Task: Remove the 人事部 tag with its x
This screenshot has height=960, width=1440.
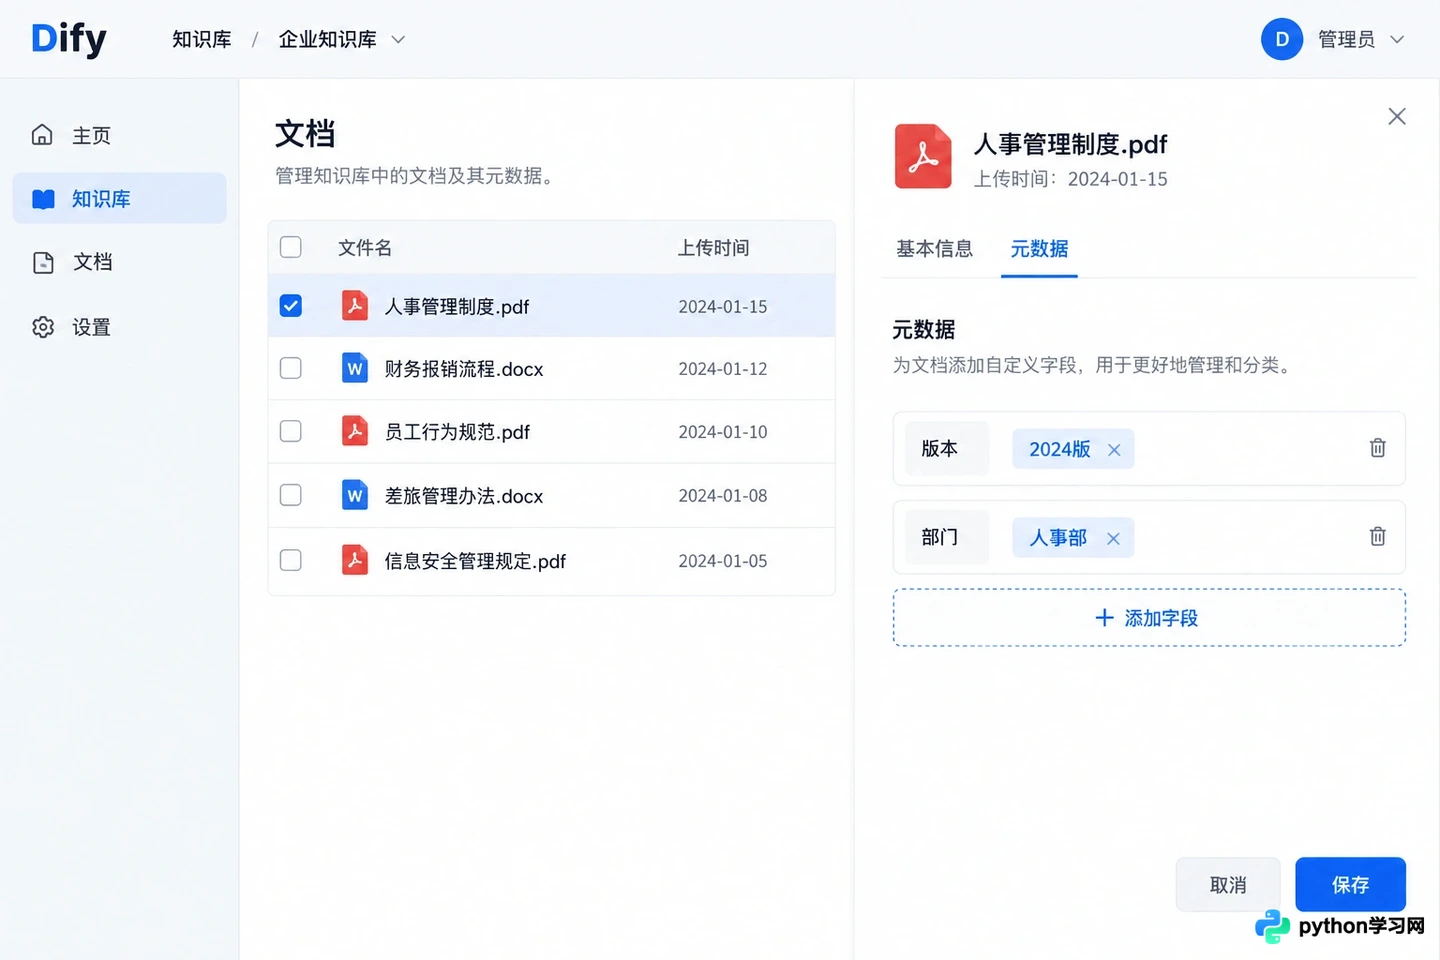Action: [1113, 539]
